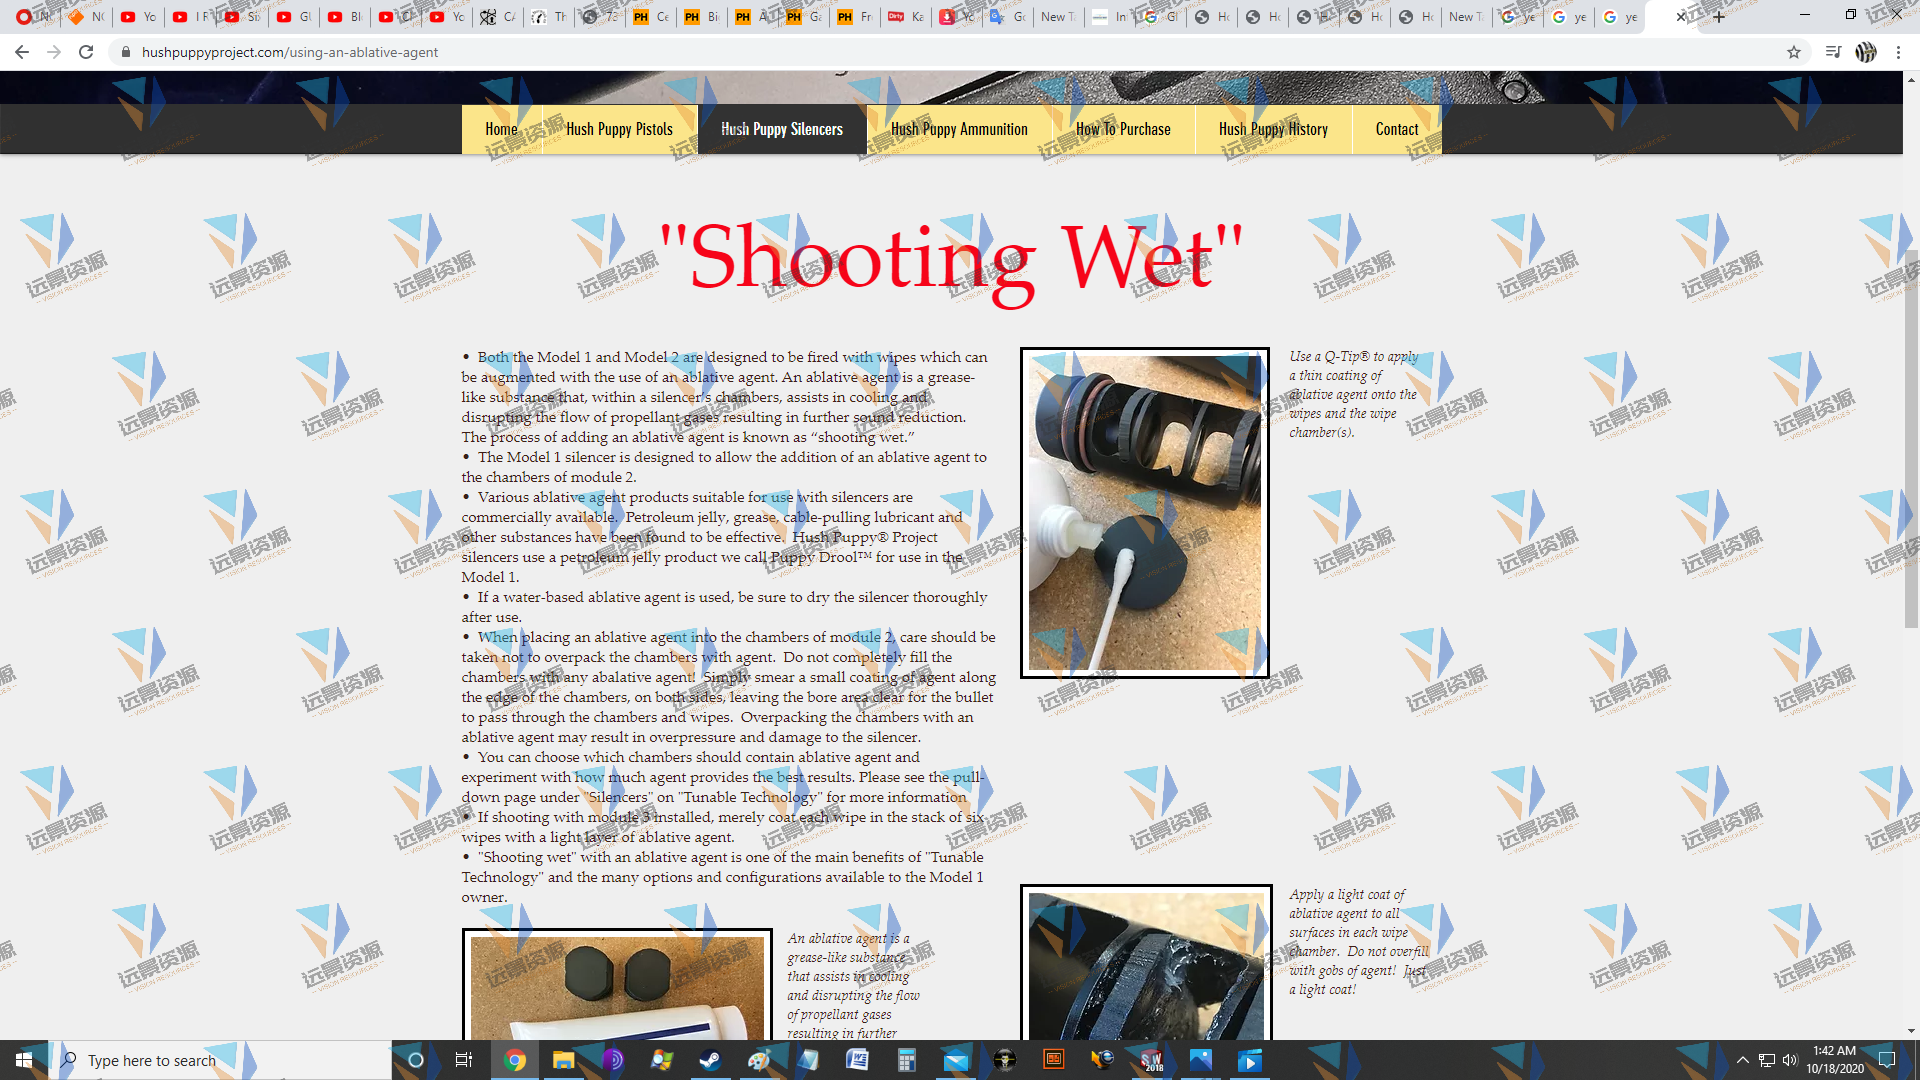The height and width of the screenshot is (1080, 1920).
Task: Click the Q-Tip ablative agent photo
Action: pyautogui.click(x=1144, y=512)
